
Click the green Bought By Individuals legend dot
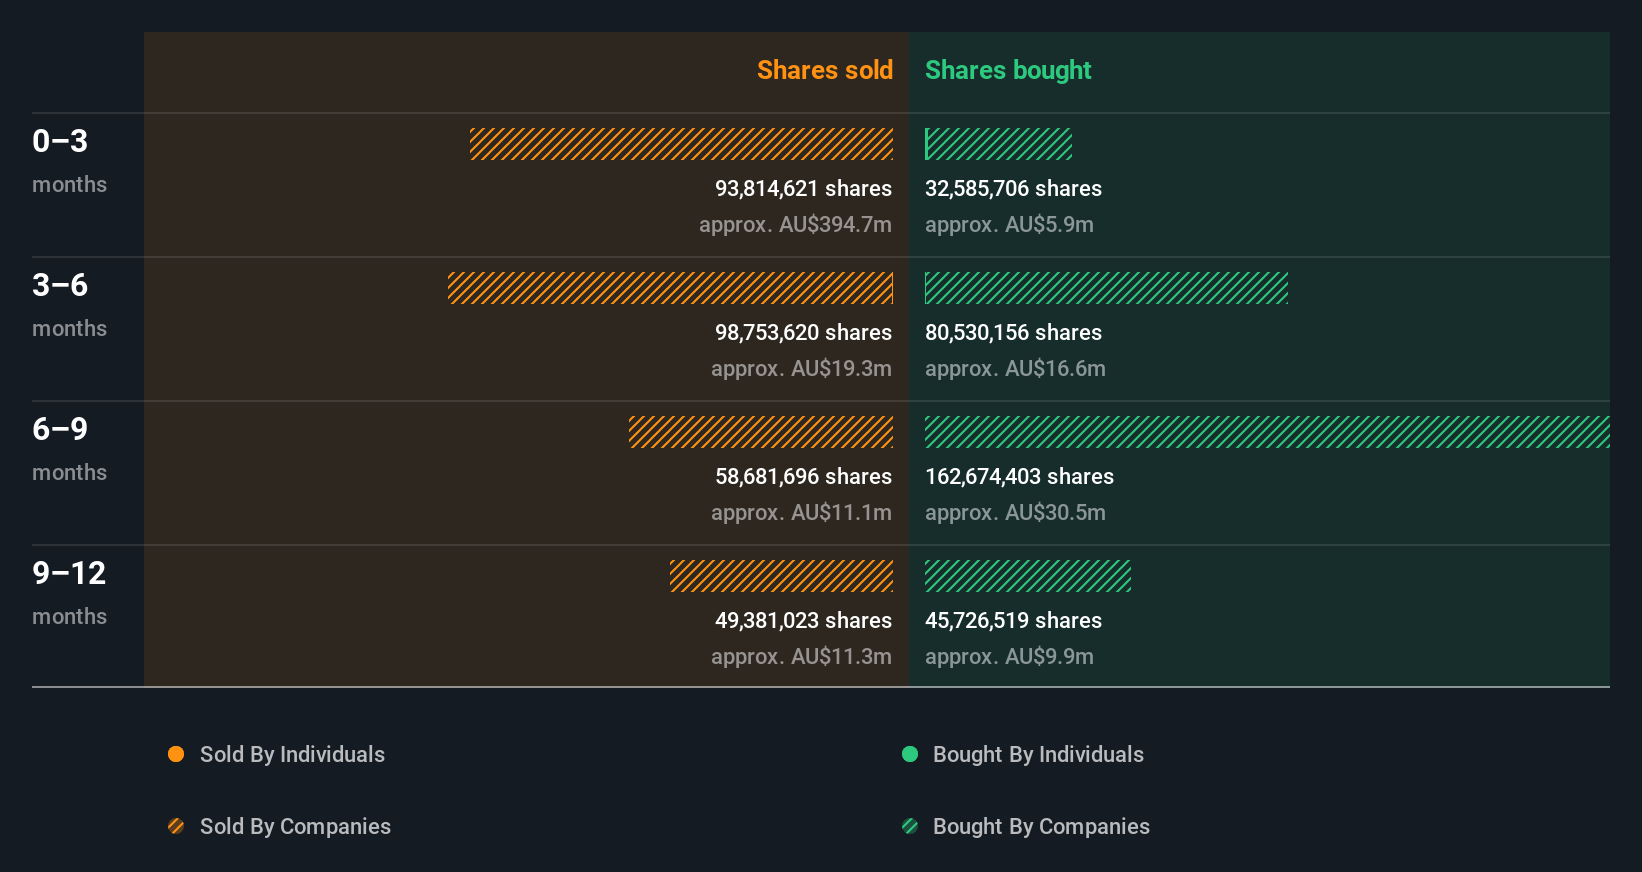tap(910, 754)
